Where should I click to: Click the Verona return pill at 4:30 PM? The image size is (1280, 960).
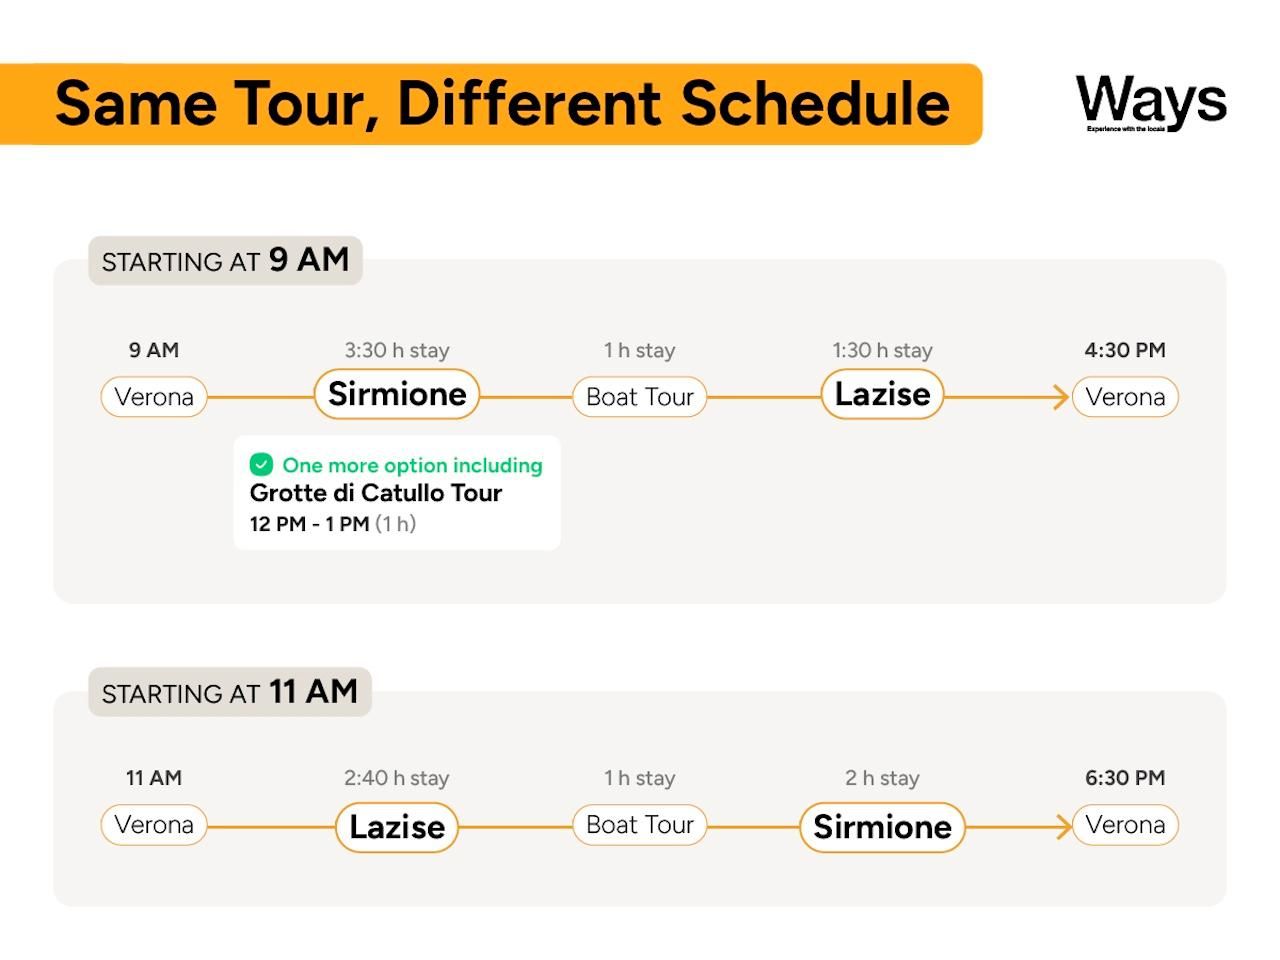tap(1125, 397)
